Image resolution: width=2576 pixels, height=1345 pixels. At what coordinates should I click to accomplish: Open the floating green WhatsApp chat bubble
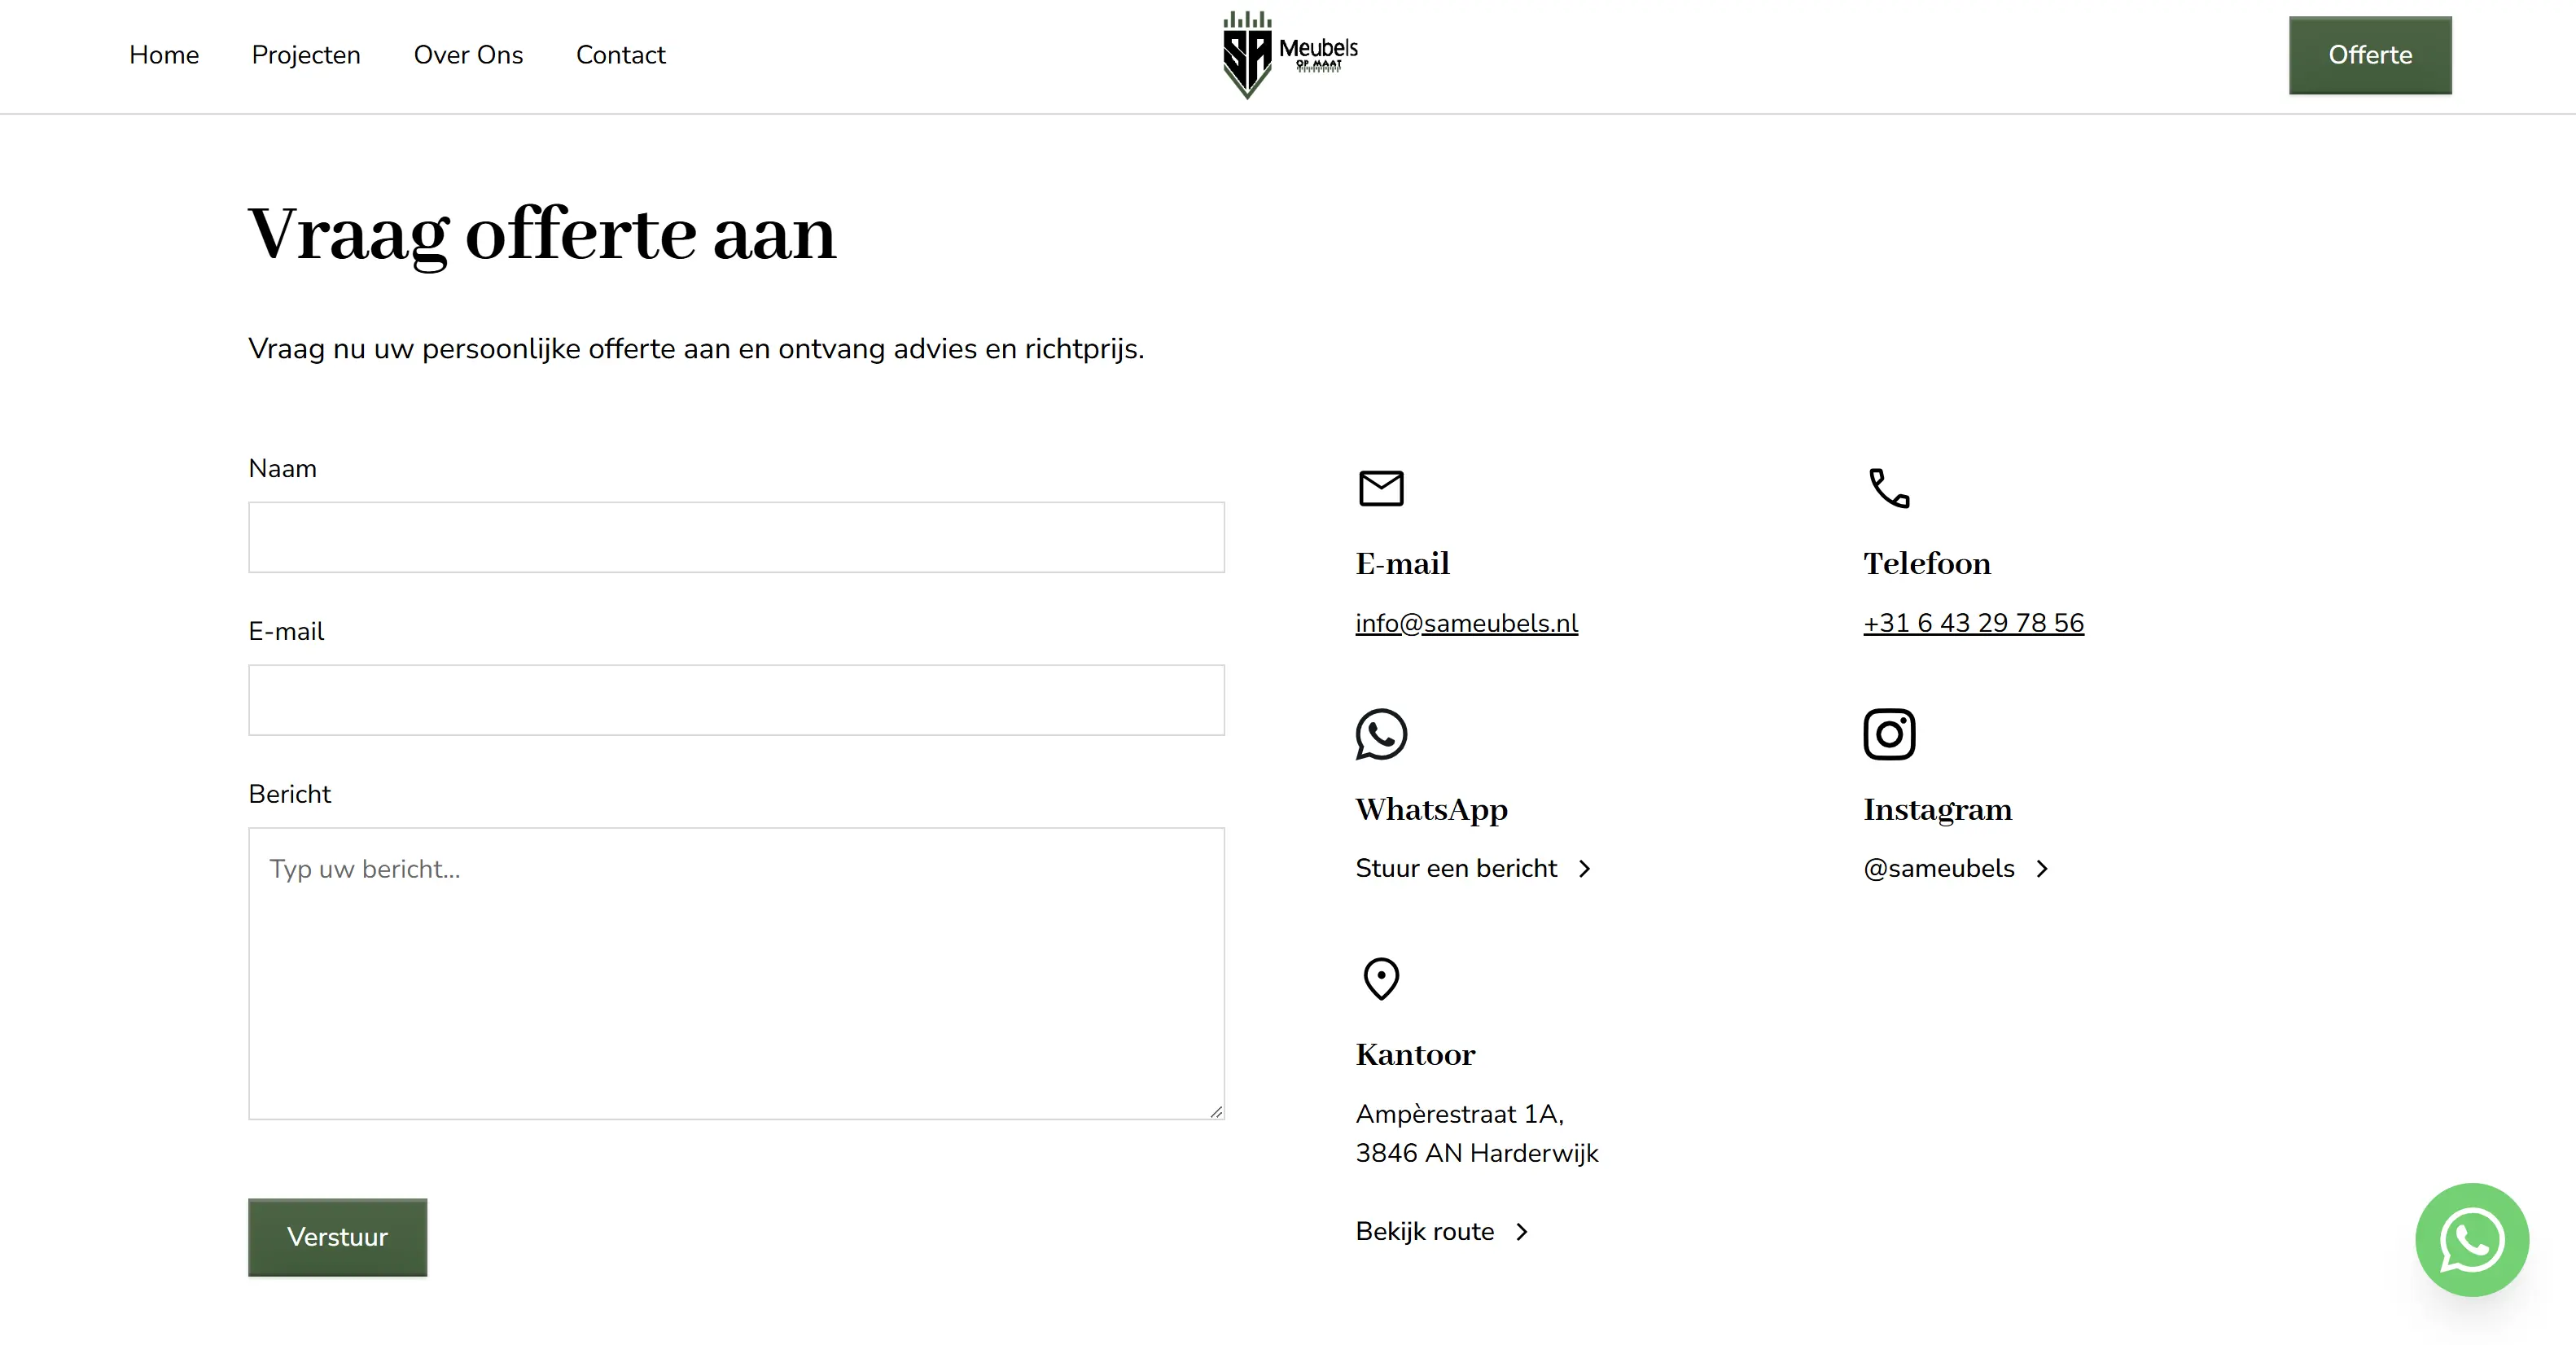click(2472, 1240)
